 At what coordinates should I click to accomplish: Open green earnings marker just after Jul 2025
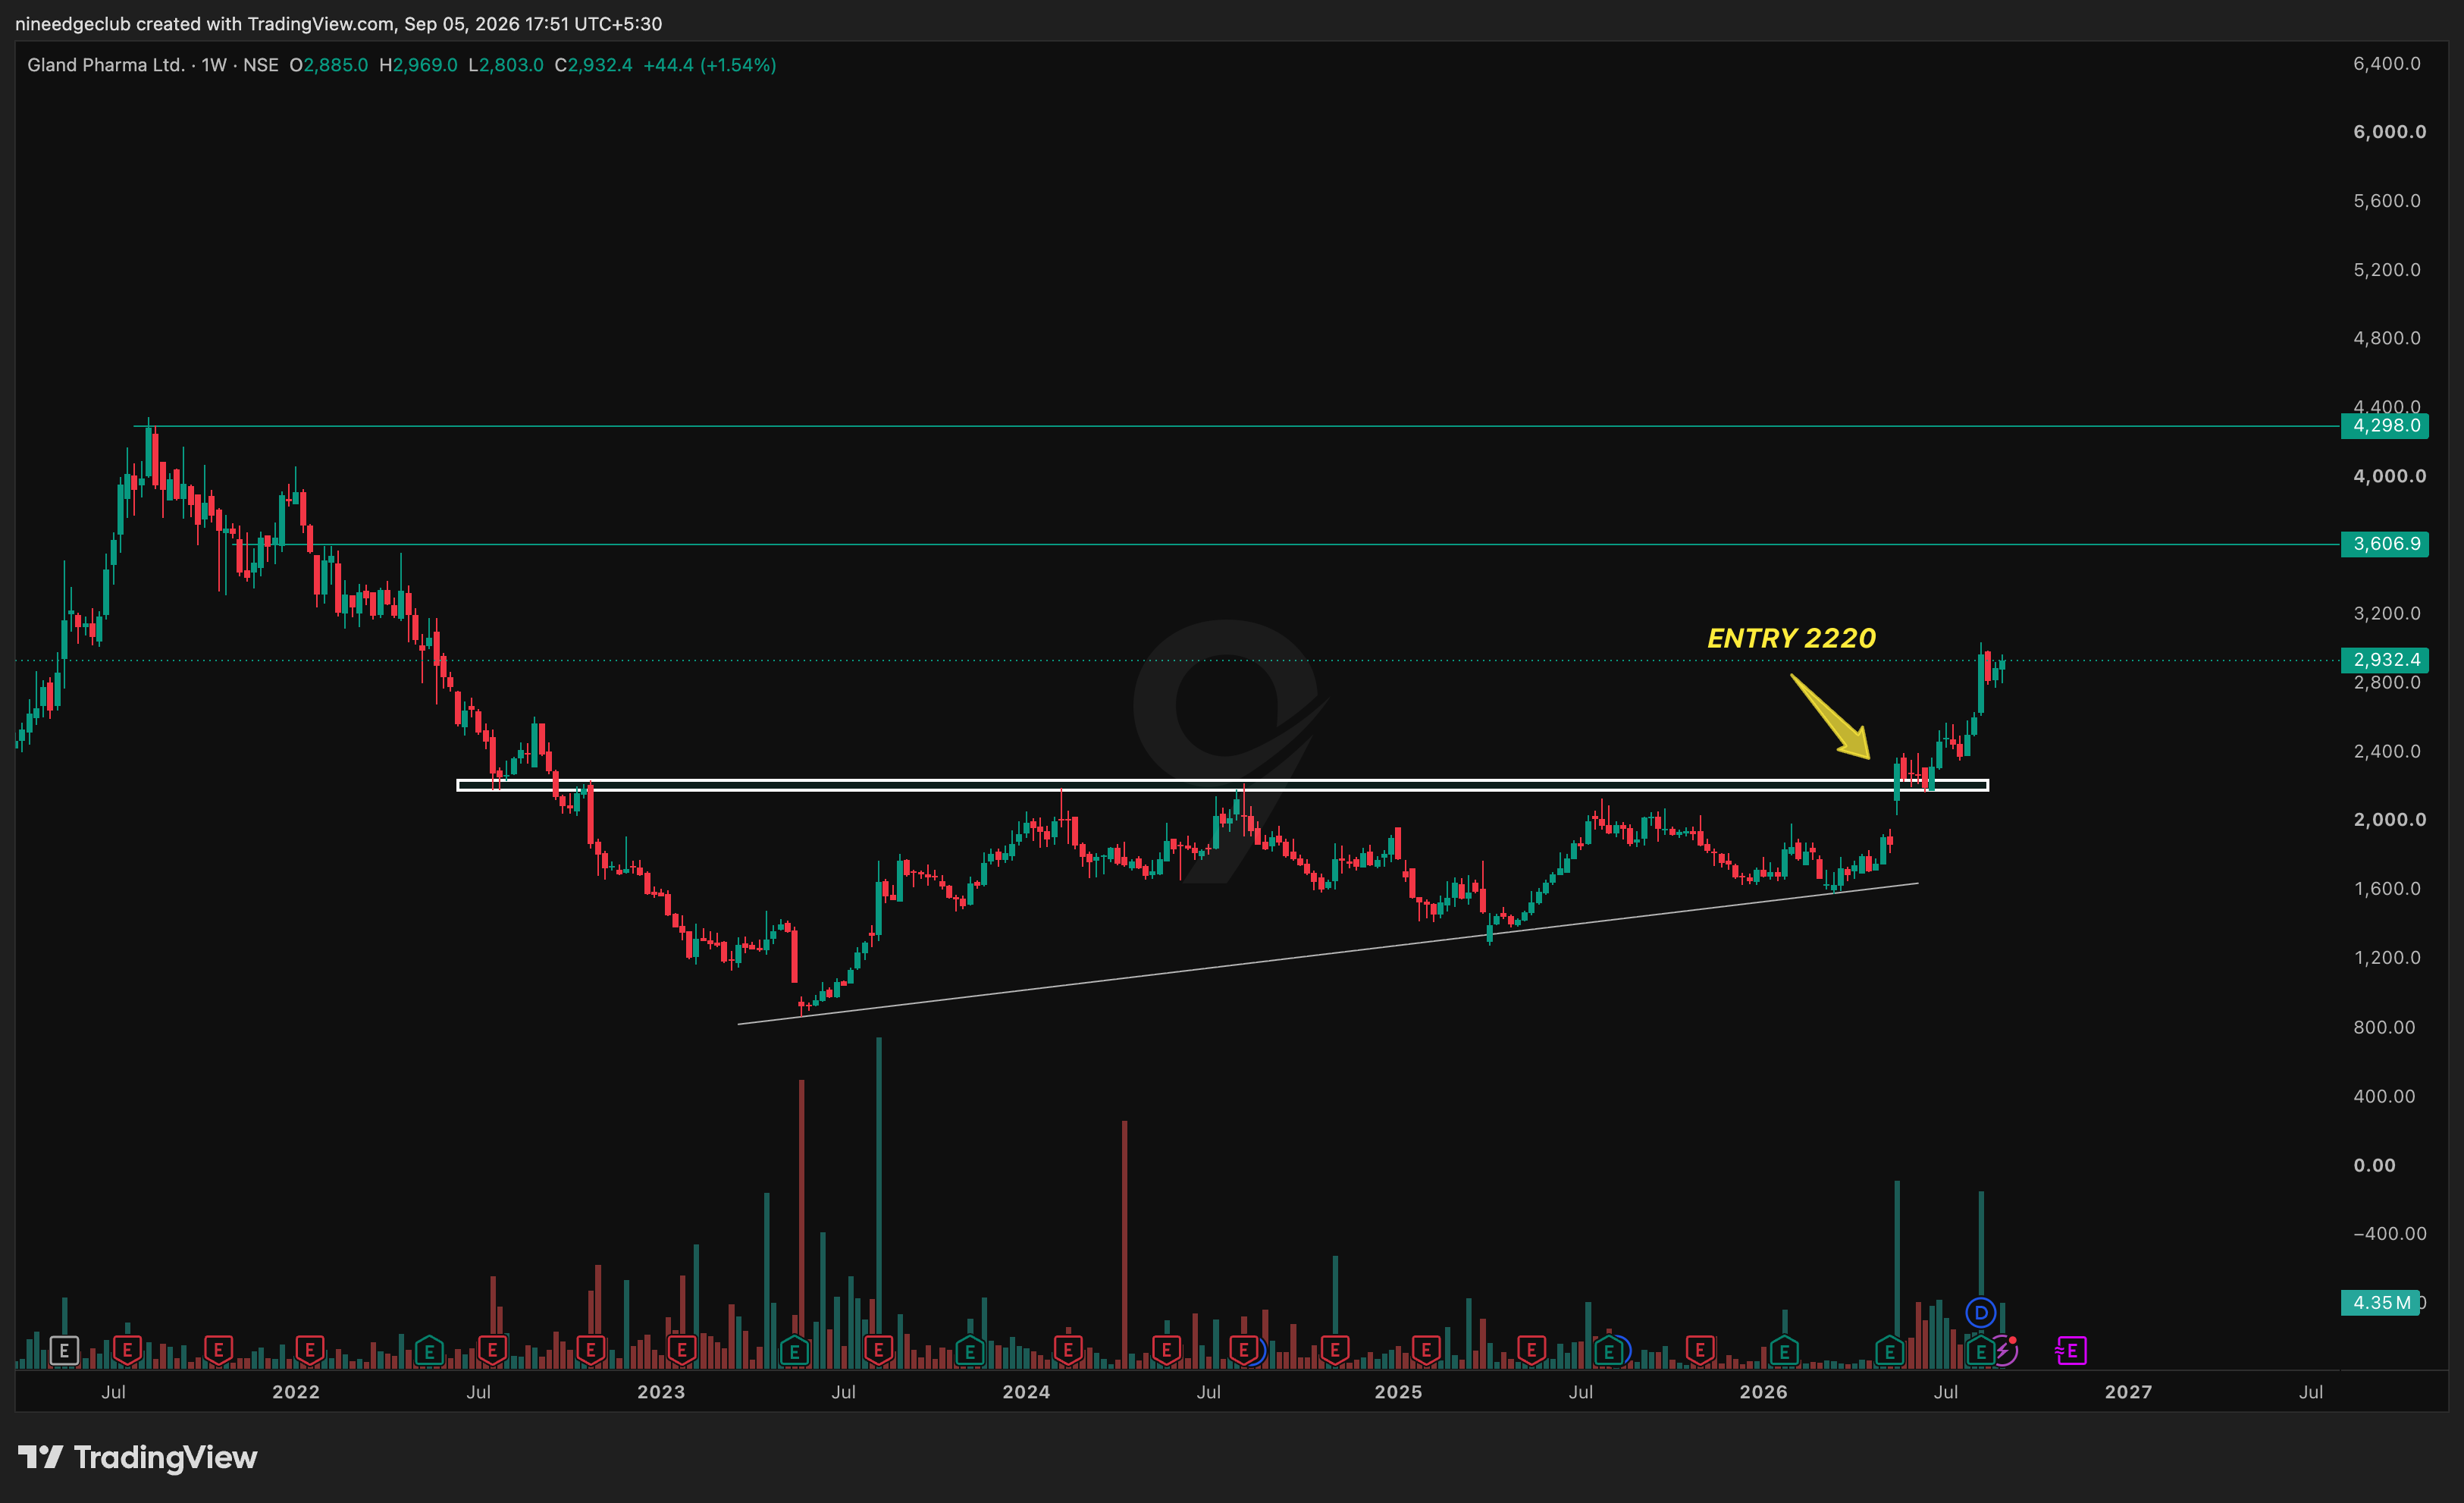coord(1608,1351)
